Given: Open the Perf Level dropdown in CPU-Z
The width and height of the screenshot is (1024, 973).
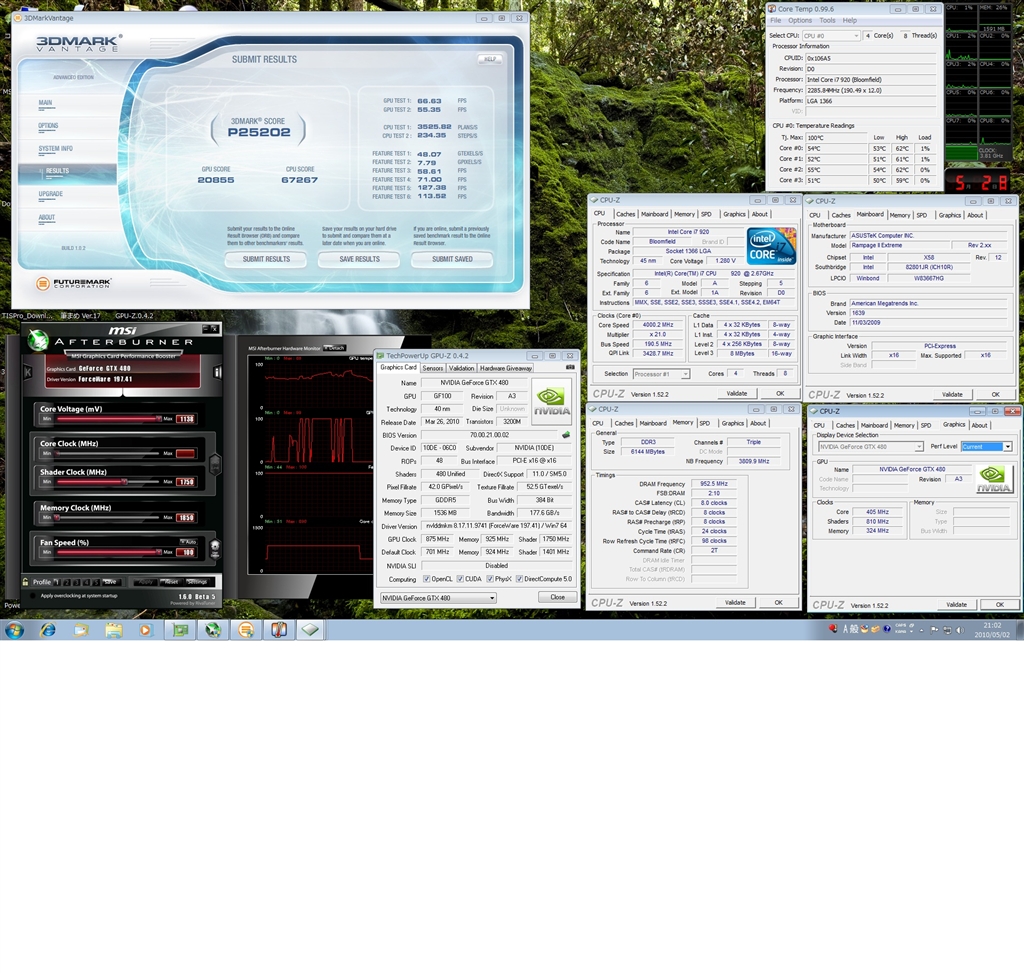Looking at the screenshot, I should [986, 447].
